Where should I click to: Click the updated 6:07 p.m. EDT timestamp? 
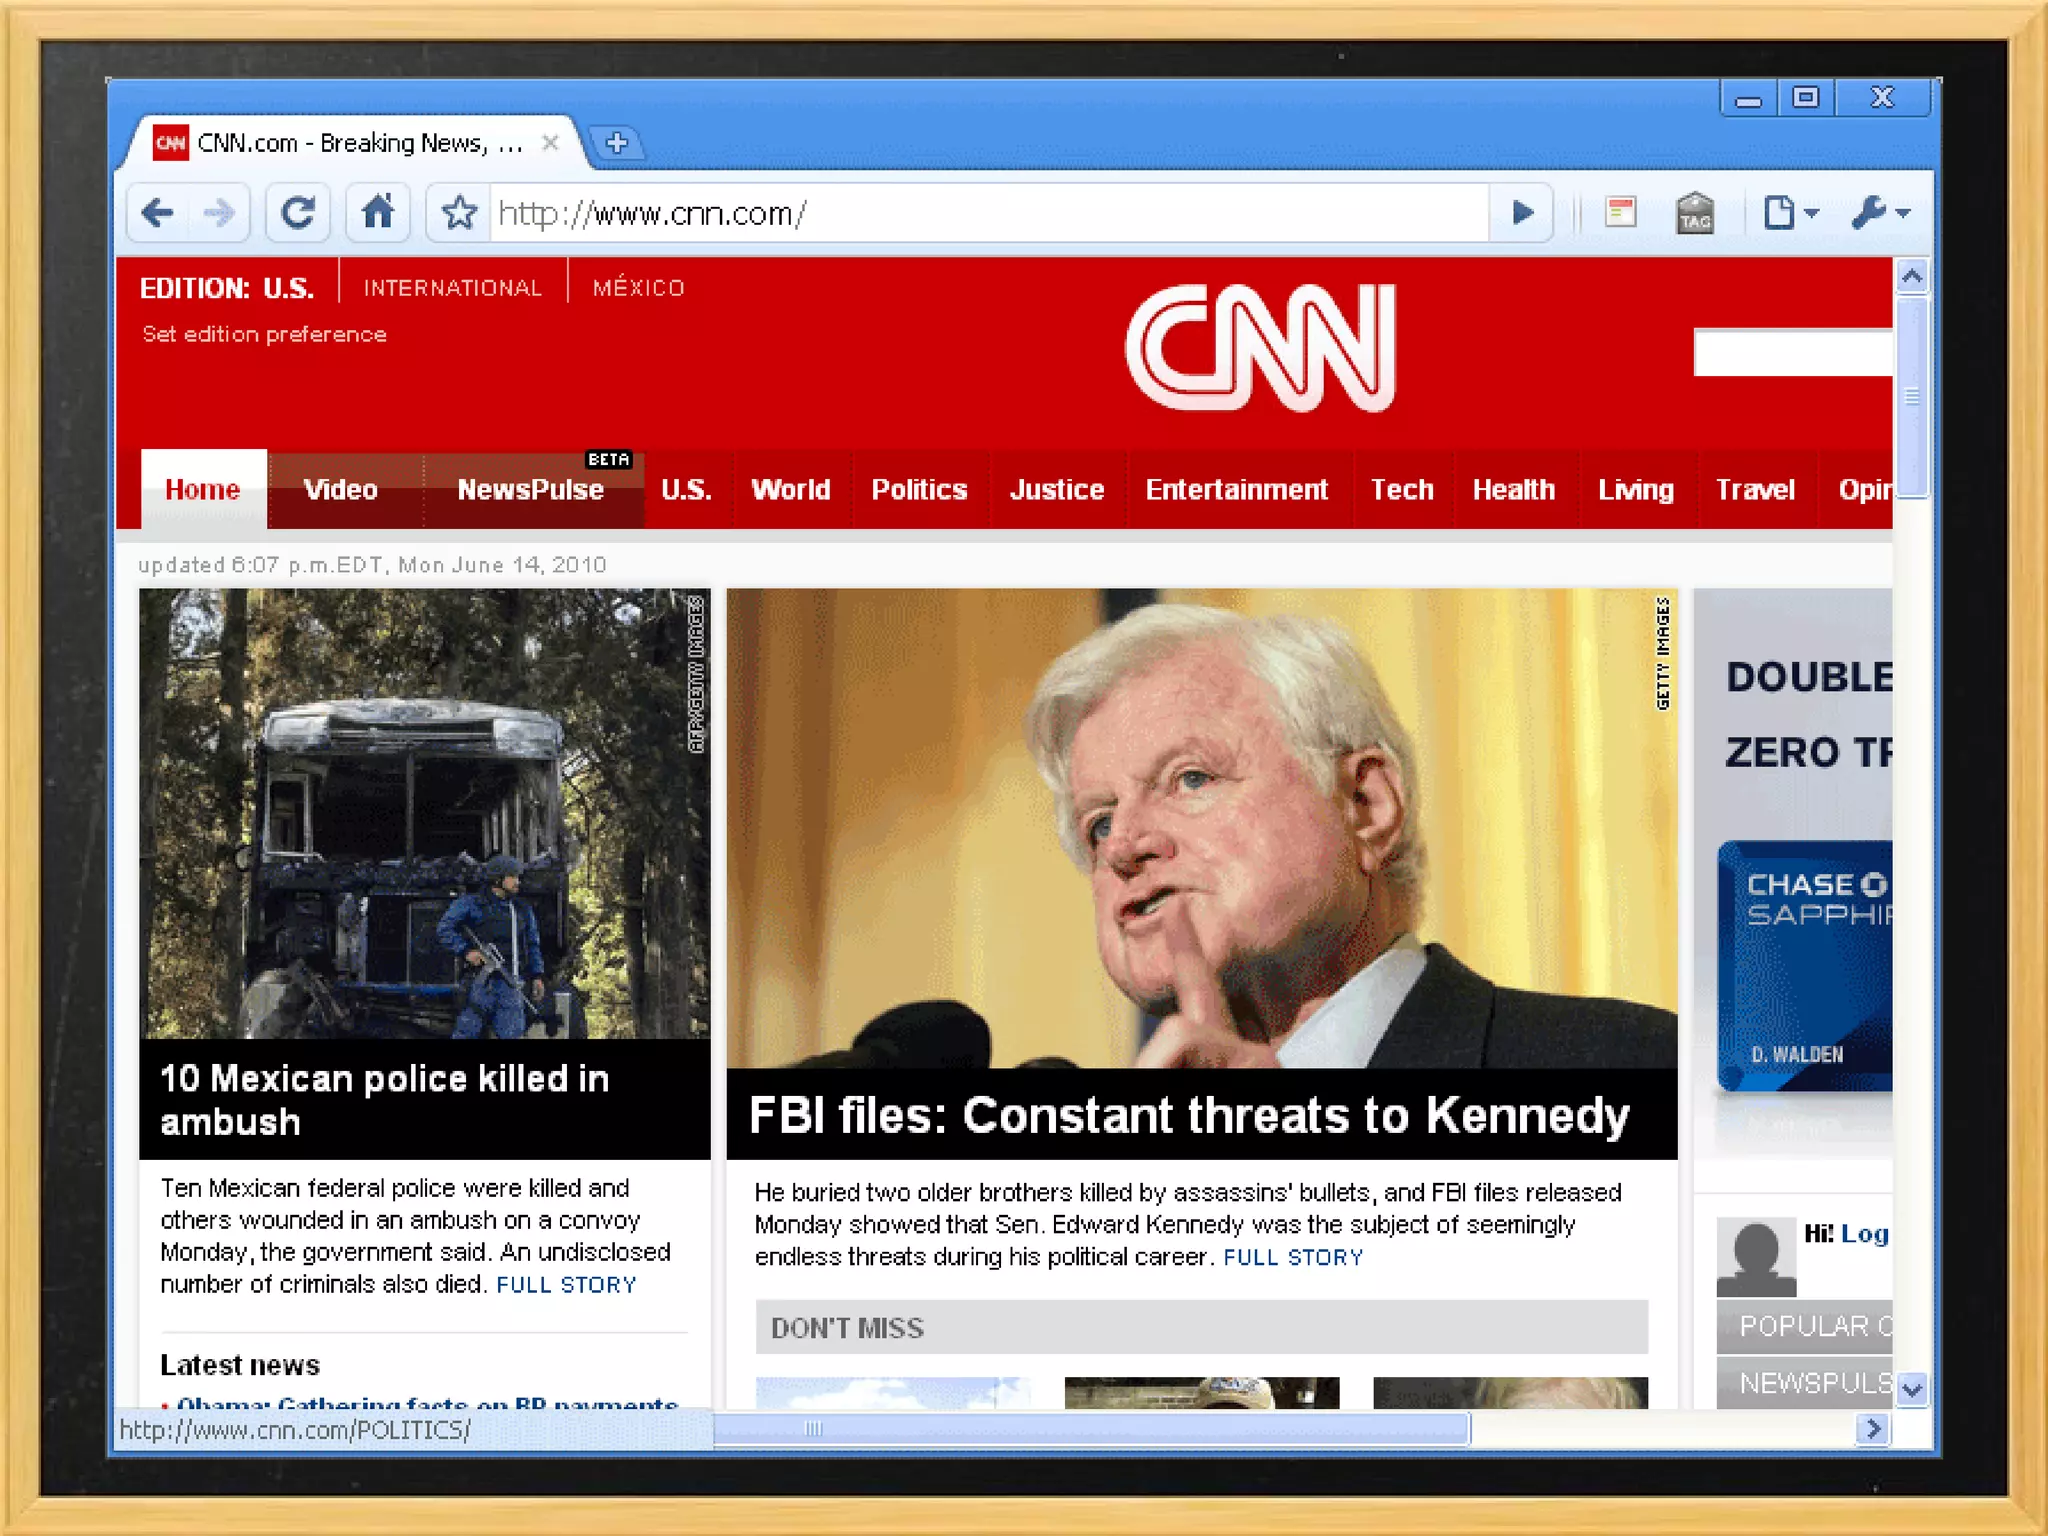[x=372, y=565]
